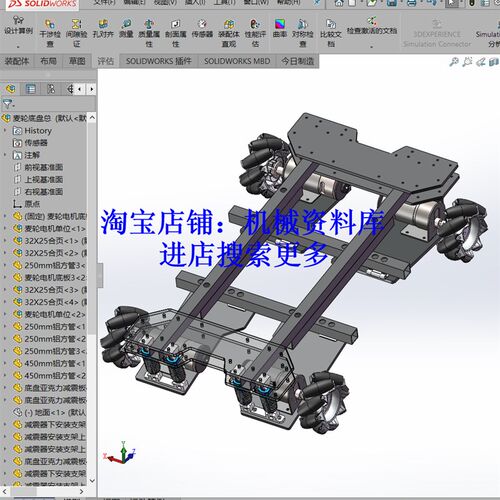Screen dimensions: 500x500
Task: Click the zoom to area icon
Action: tap(467, 62)
